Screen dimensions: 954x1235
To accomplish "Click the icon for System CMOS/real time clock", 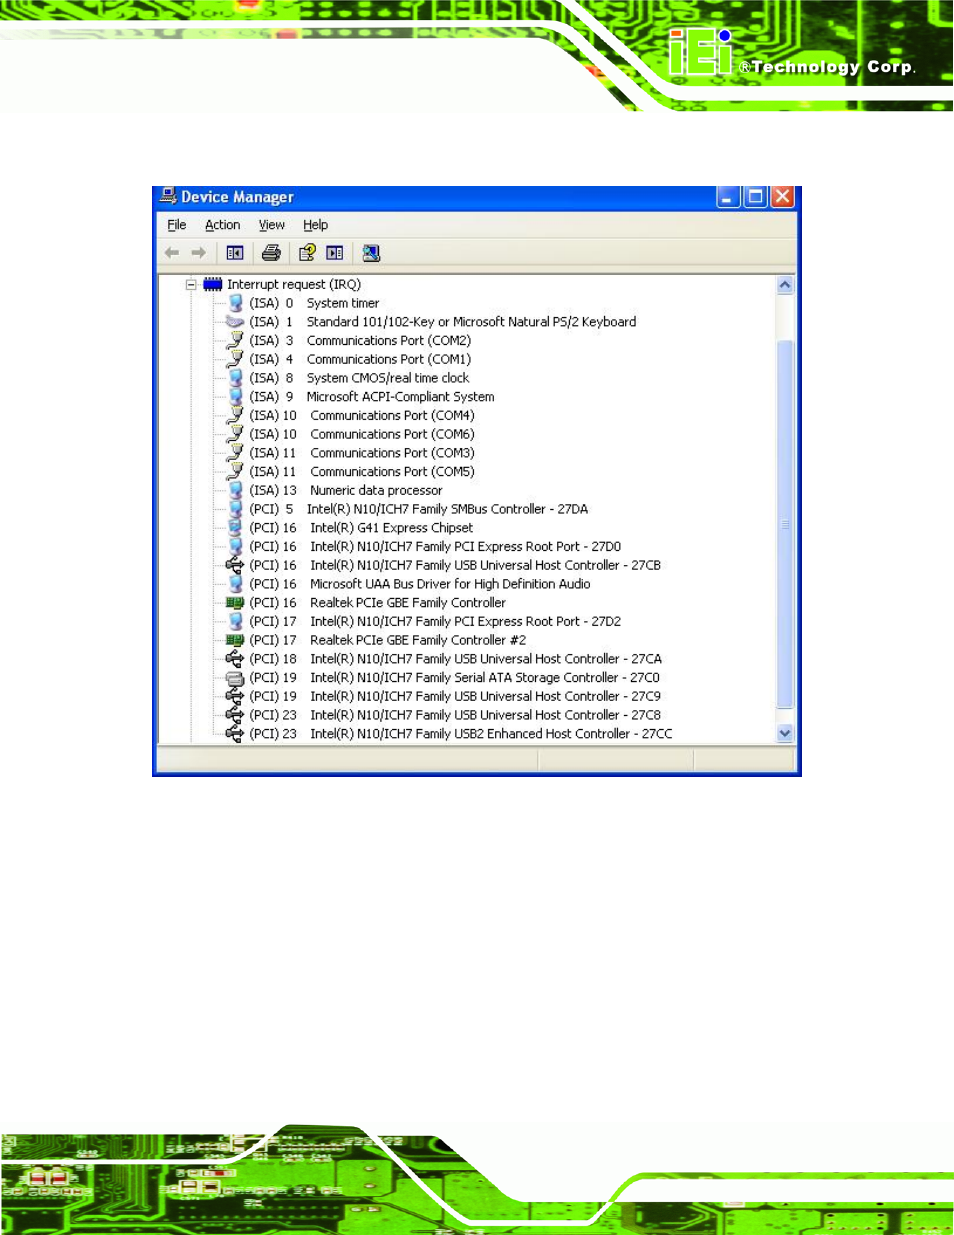I will click(235, 378).
